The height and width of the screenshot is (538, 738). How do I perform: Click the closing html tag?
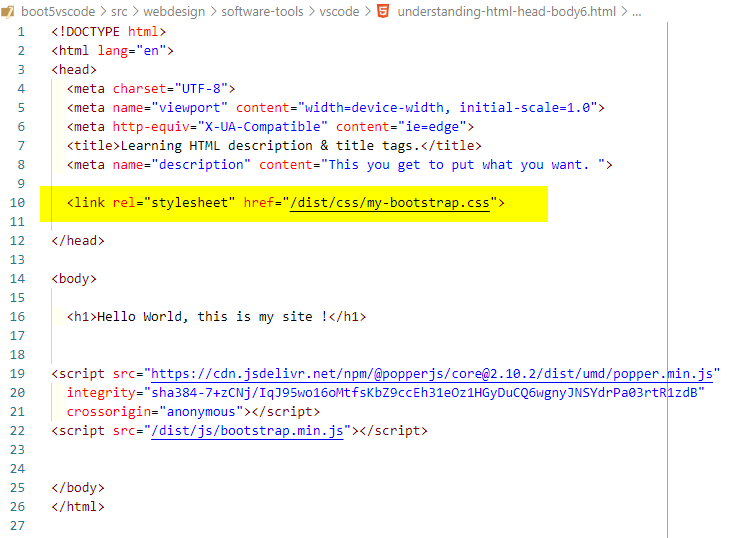tap(78, 507)
